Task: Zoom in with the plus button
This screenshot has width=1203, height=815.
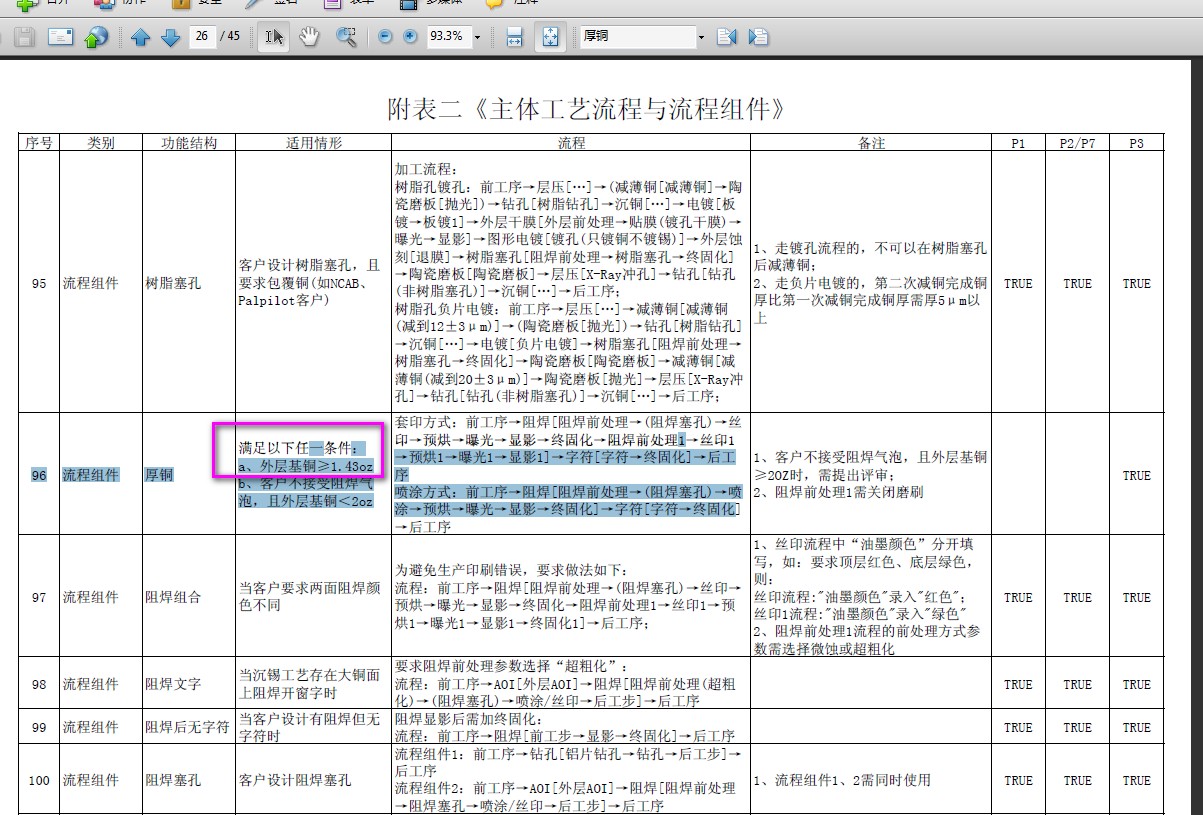Action: pos(410,37)
